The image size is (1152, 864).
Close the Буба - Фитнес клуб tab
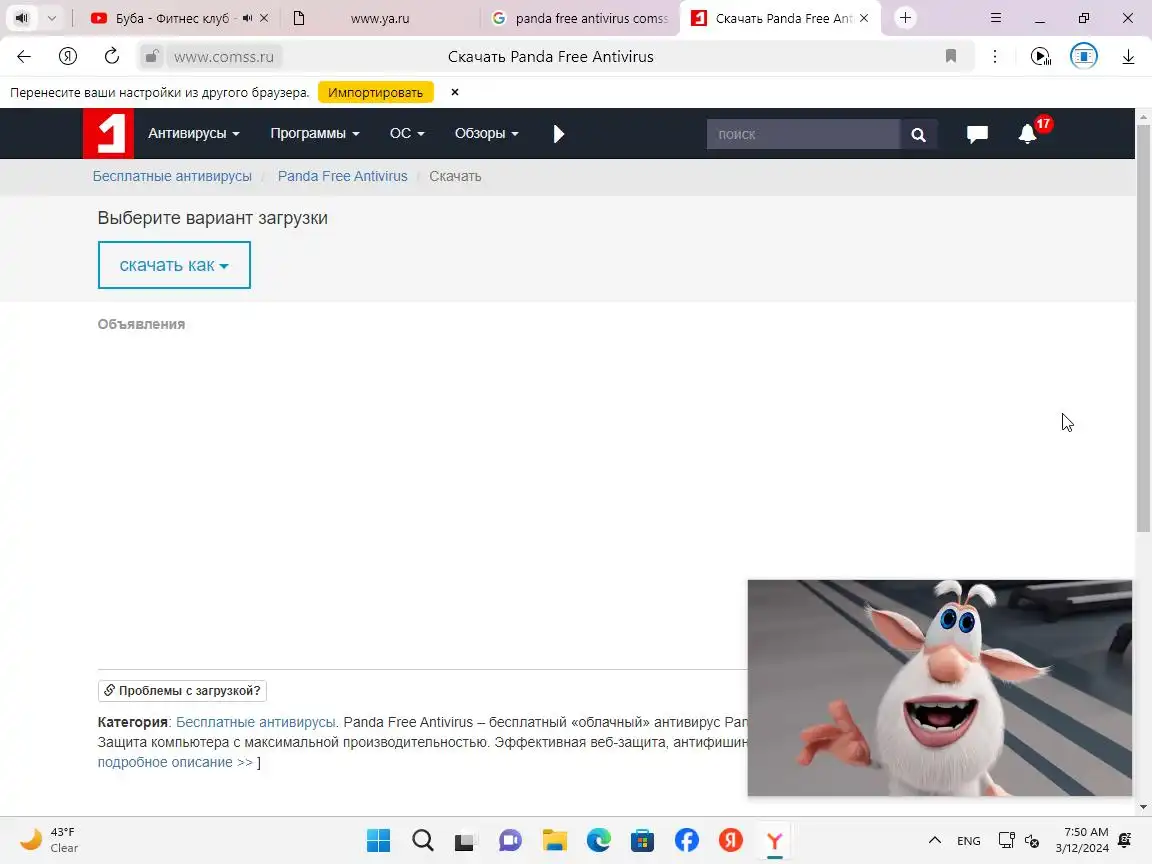(264, 18)
